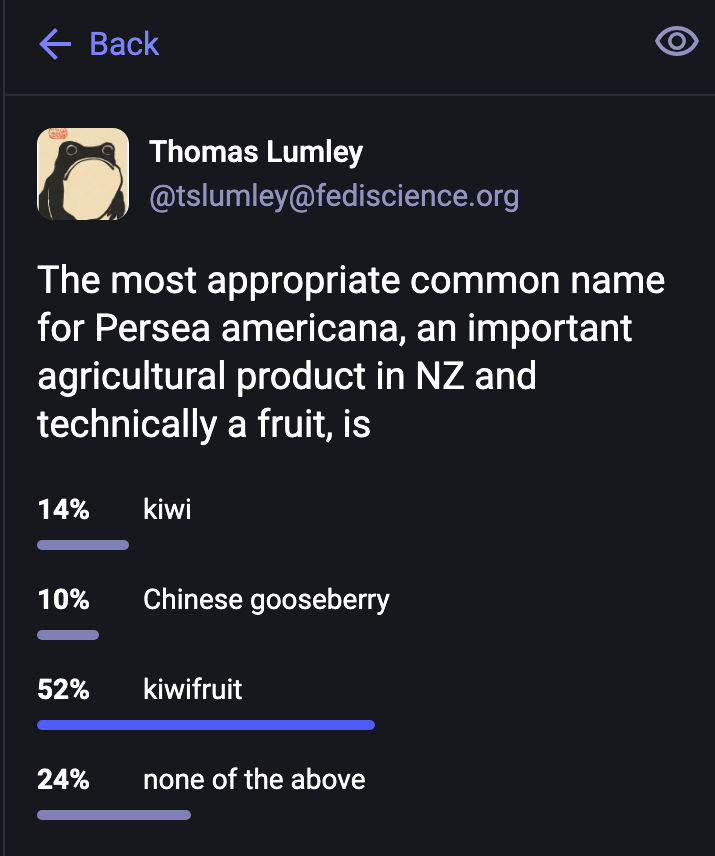This screenshot has width=715, height=856.
Task: Click the 10% percentage label
Action: coord(64,600)
